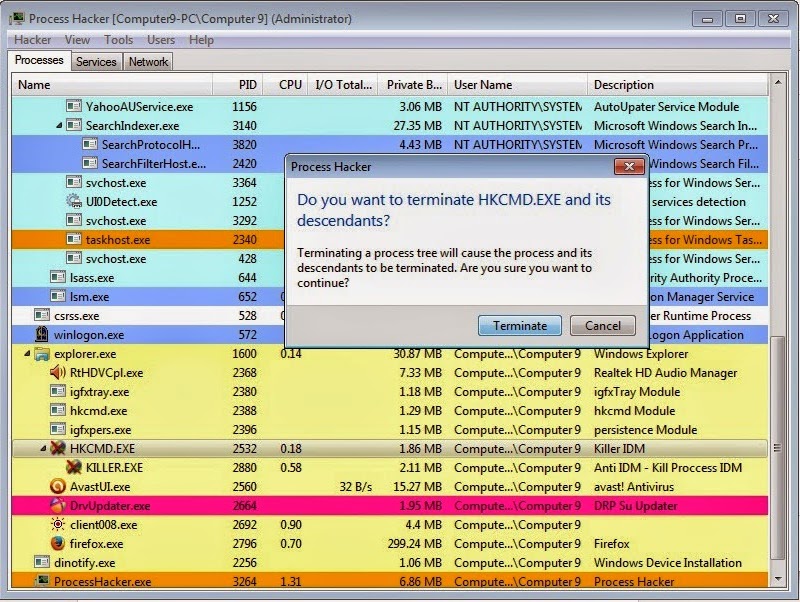Collapse the HKCMD.EXE tree node

coord(43,448)
